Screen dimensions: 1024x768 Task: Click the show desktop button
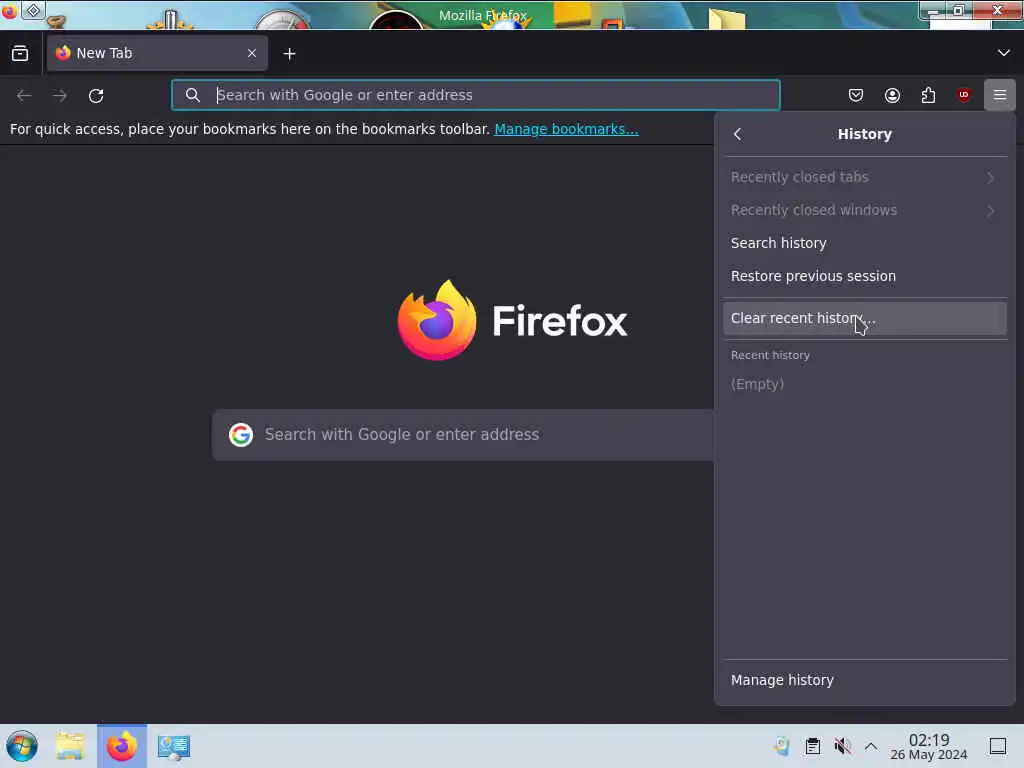tap(998, 746)
